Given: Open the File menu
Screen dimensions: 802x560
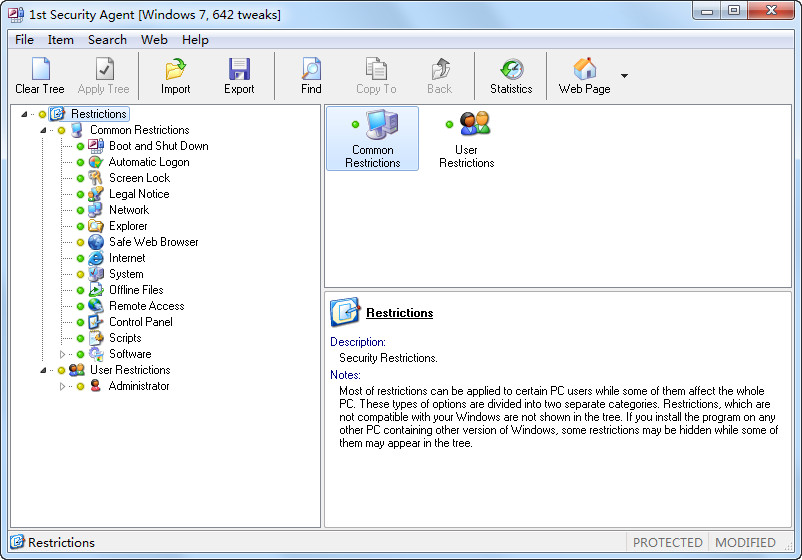Looking at the screenshot, I should coord(24,40).
